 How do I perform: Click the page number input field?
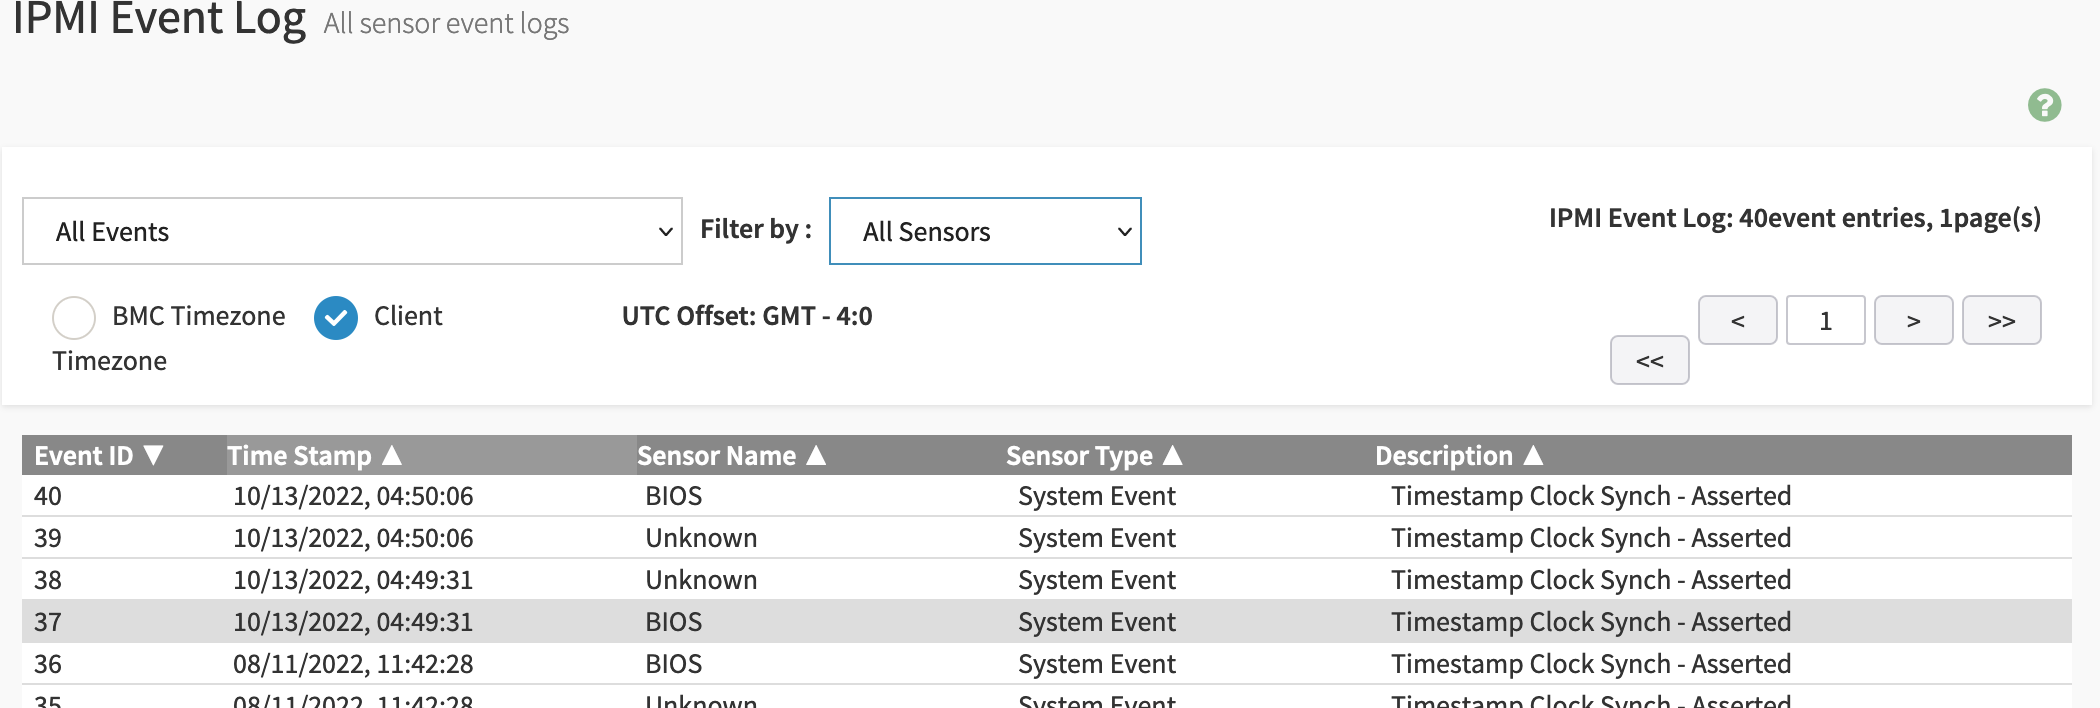click(x=1825, y=321)
